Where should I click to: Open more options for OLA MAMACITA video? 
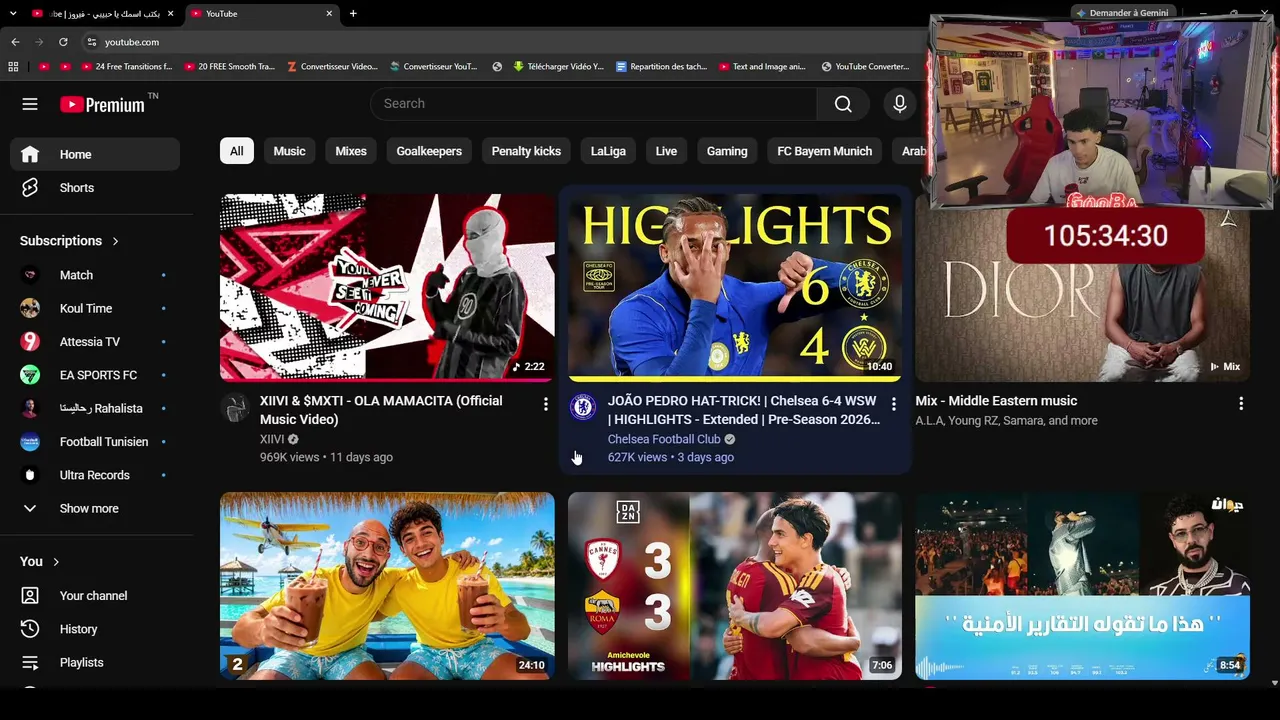tap(545, 403)
